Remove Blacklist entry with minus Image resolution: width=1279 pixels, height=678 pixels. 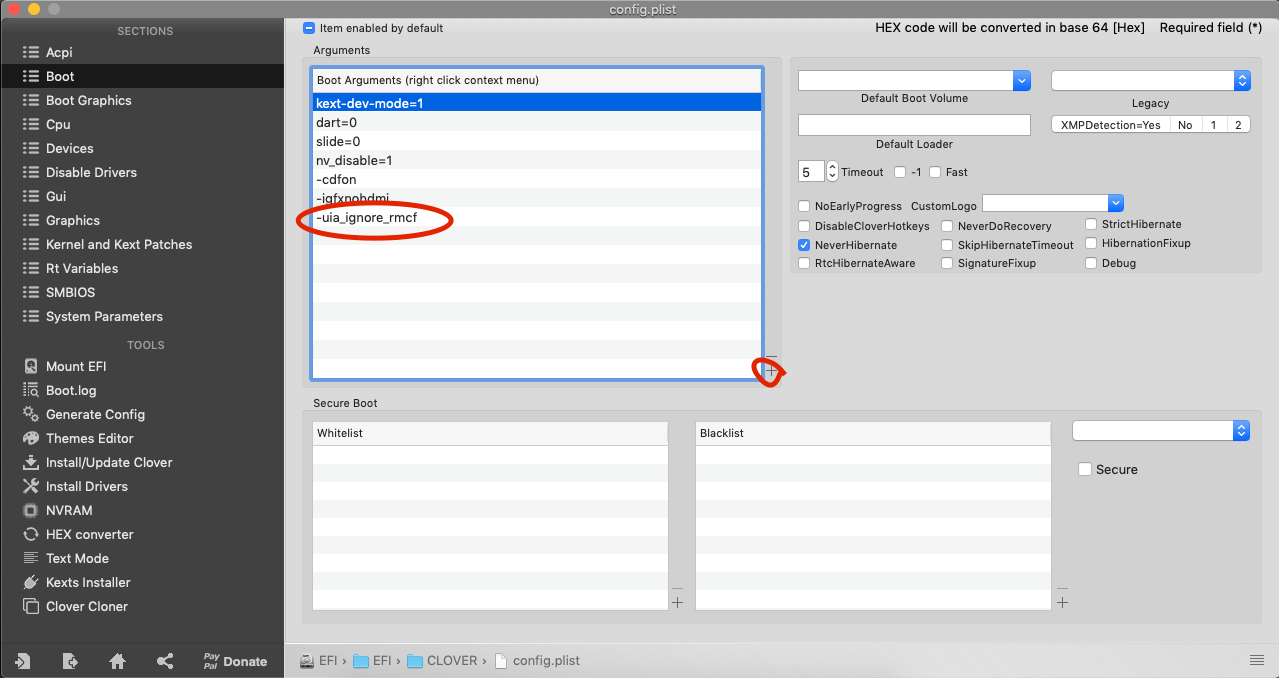coord(1062,588)
